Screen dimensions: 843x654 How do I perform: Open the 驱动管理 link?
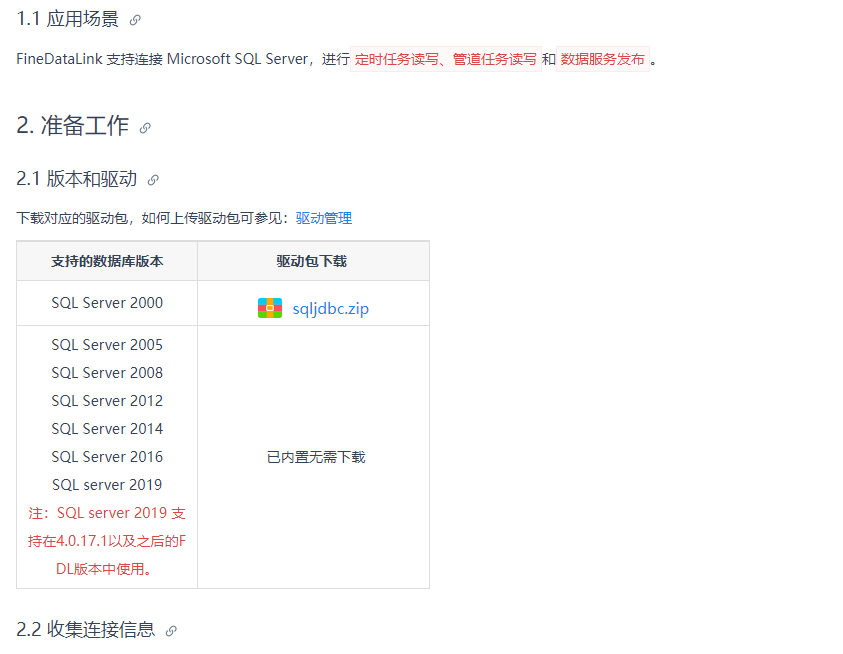[324, 218]
